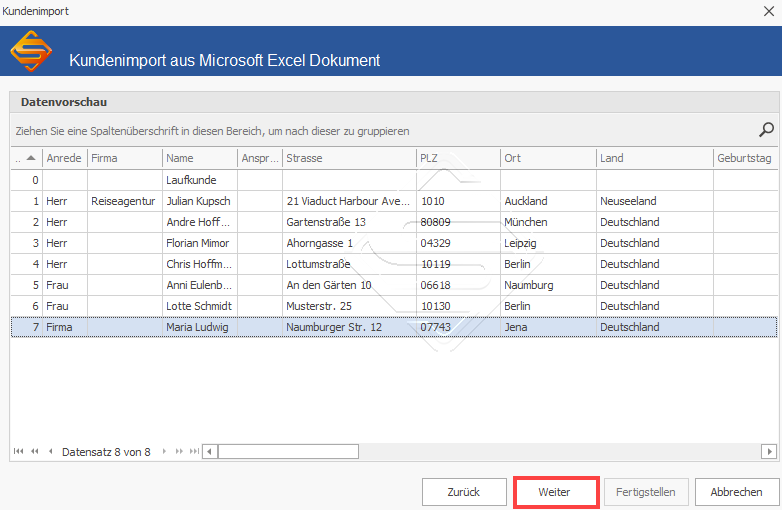782x510 pixels.
Task: Select the Julian Kupsch name cell
Action: point(200,201)
